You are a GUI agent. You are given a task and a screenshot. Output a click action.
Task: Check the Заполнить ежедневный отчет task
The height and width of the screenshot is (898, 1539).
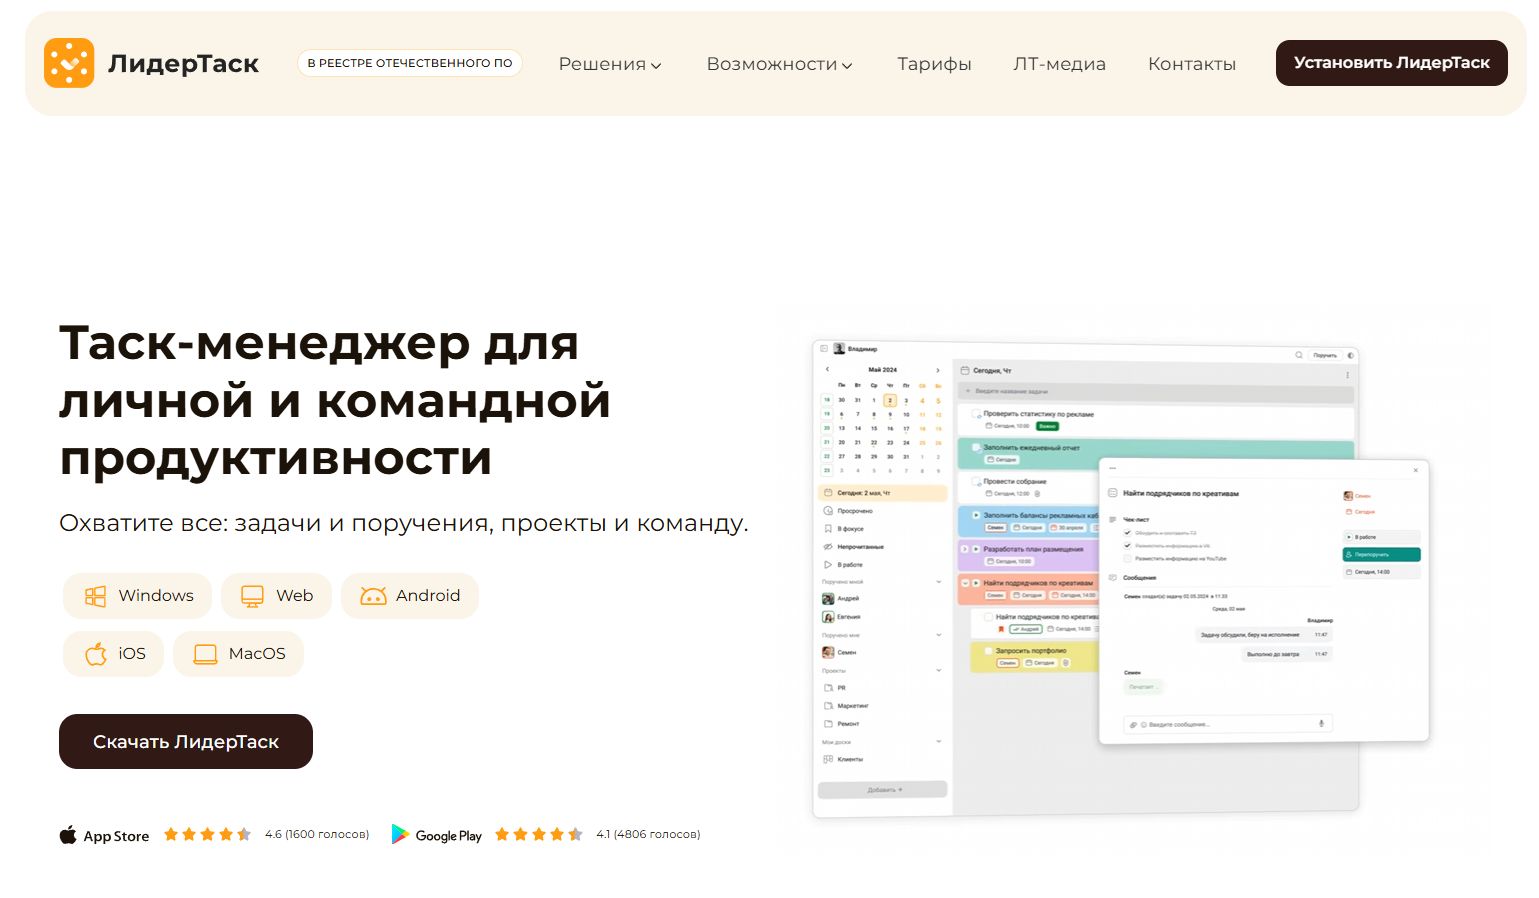(x=977, y=447)
